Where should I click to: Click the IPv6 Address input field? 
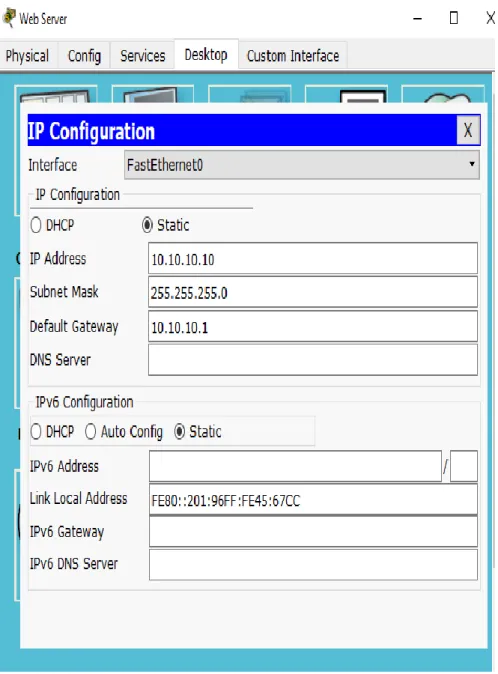point(295,466)
